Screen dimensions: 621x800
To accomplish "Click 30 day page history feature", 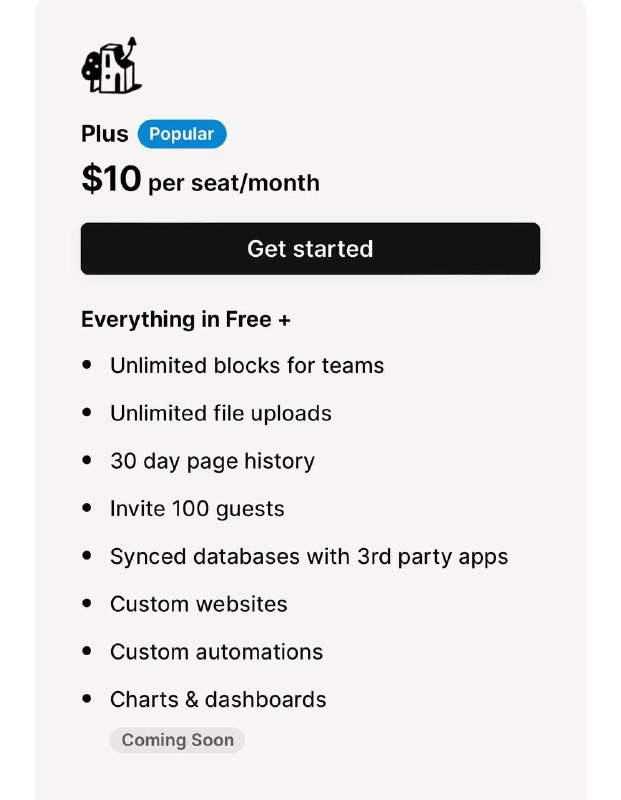I will coord(212,461).
